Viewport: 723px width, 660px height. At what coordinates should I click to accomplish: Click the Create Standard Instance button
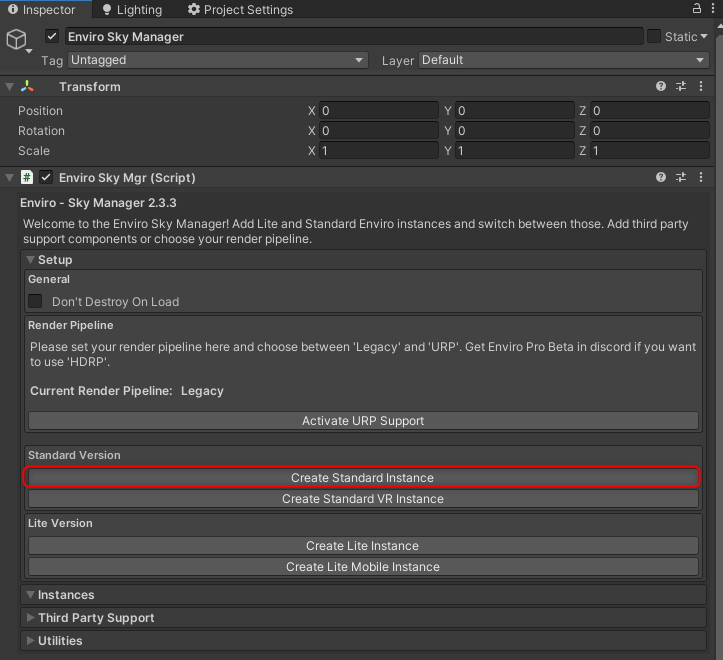(362, 478)
